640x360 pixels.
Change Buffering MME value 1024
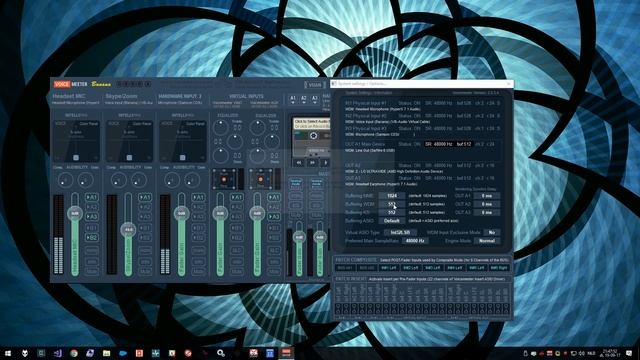click(392, 196)
